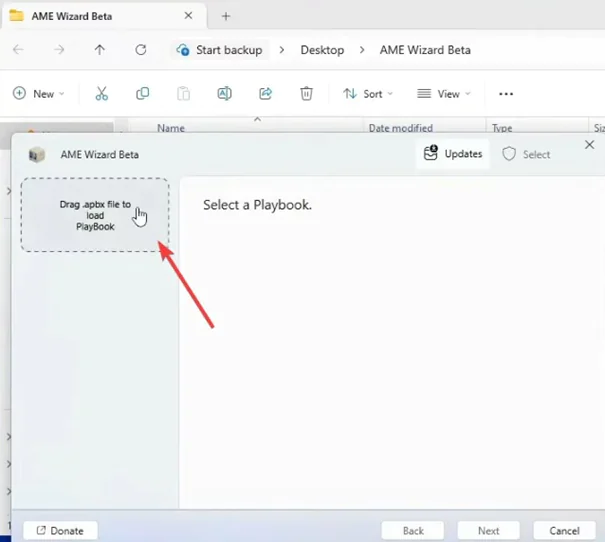Go back with the left arrow
Image resolution: width=605 pixels, height=542 pixels.
(18, 50)
